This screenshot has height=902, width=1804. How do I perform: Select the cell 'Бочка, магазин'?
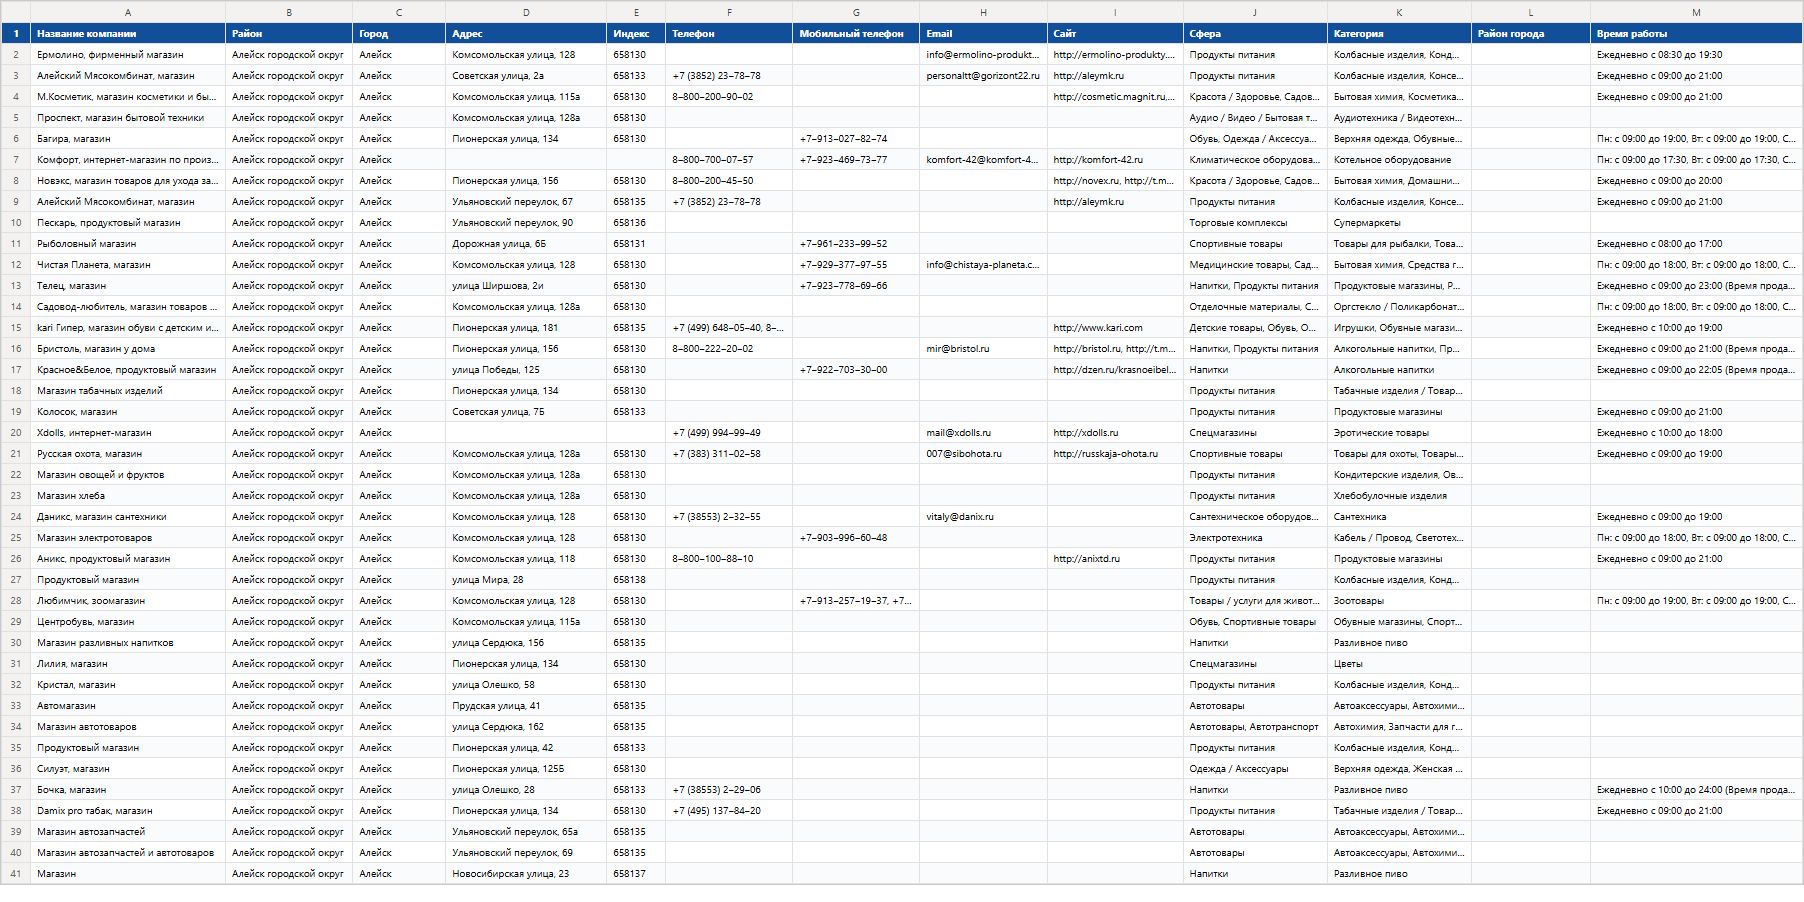coord(128,790)
